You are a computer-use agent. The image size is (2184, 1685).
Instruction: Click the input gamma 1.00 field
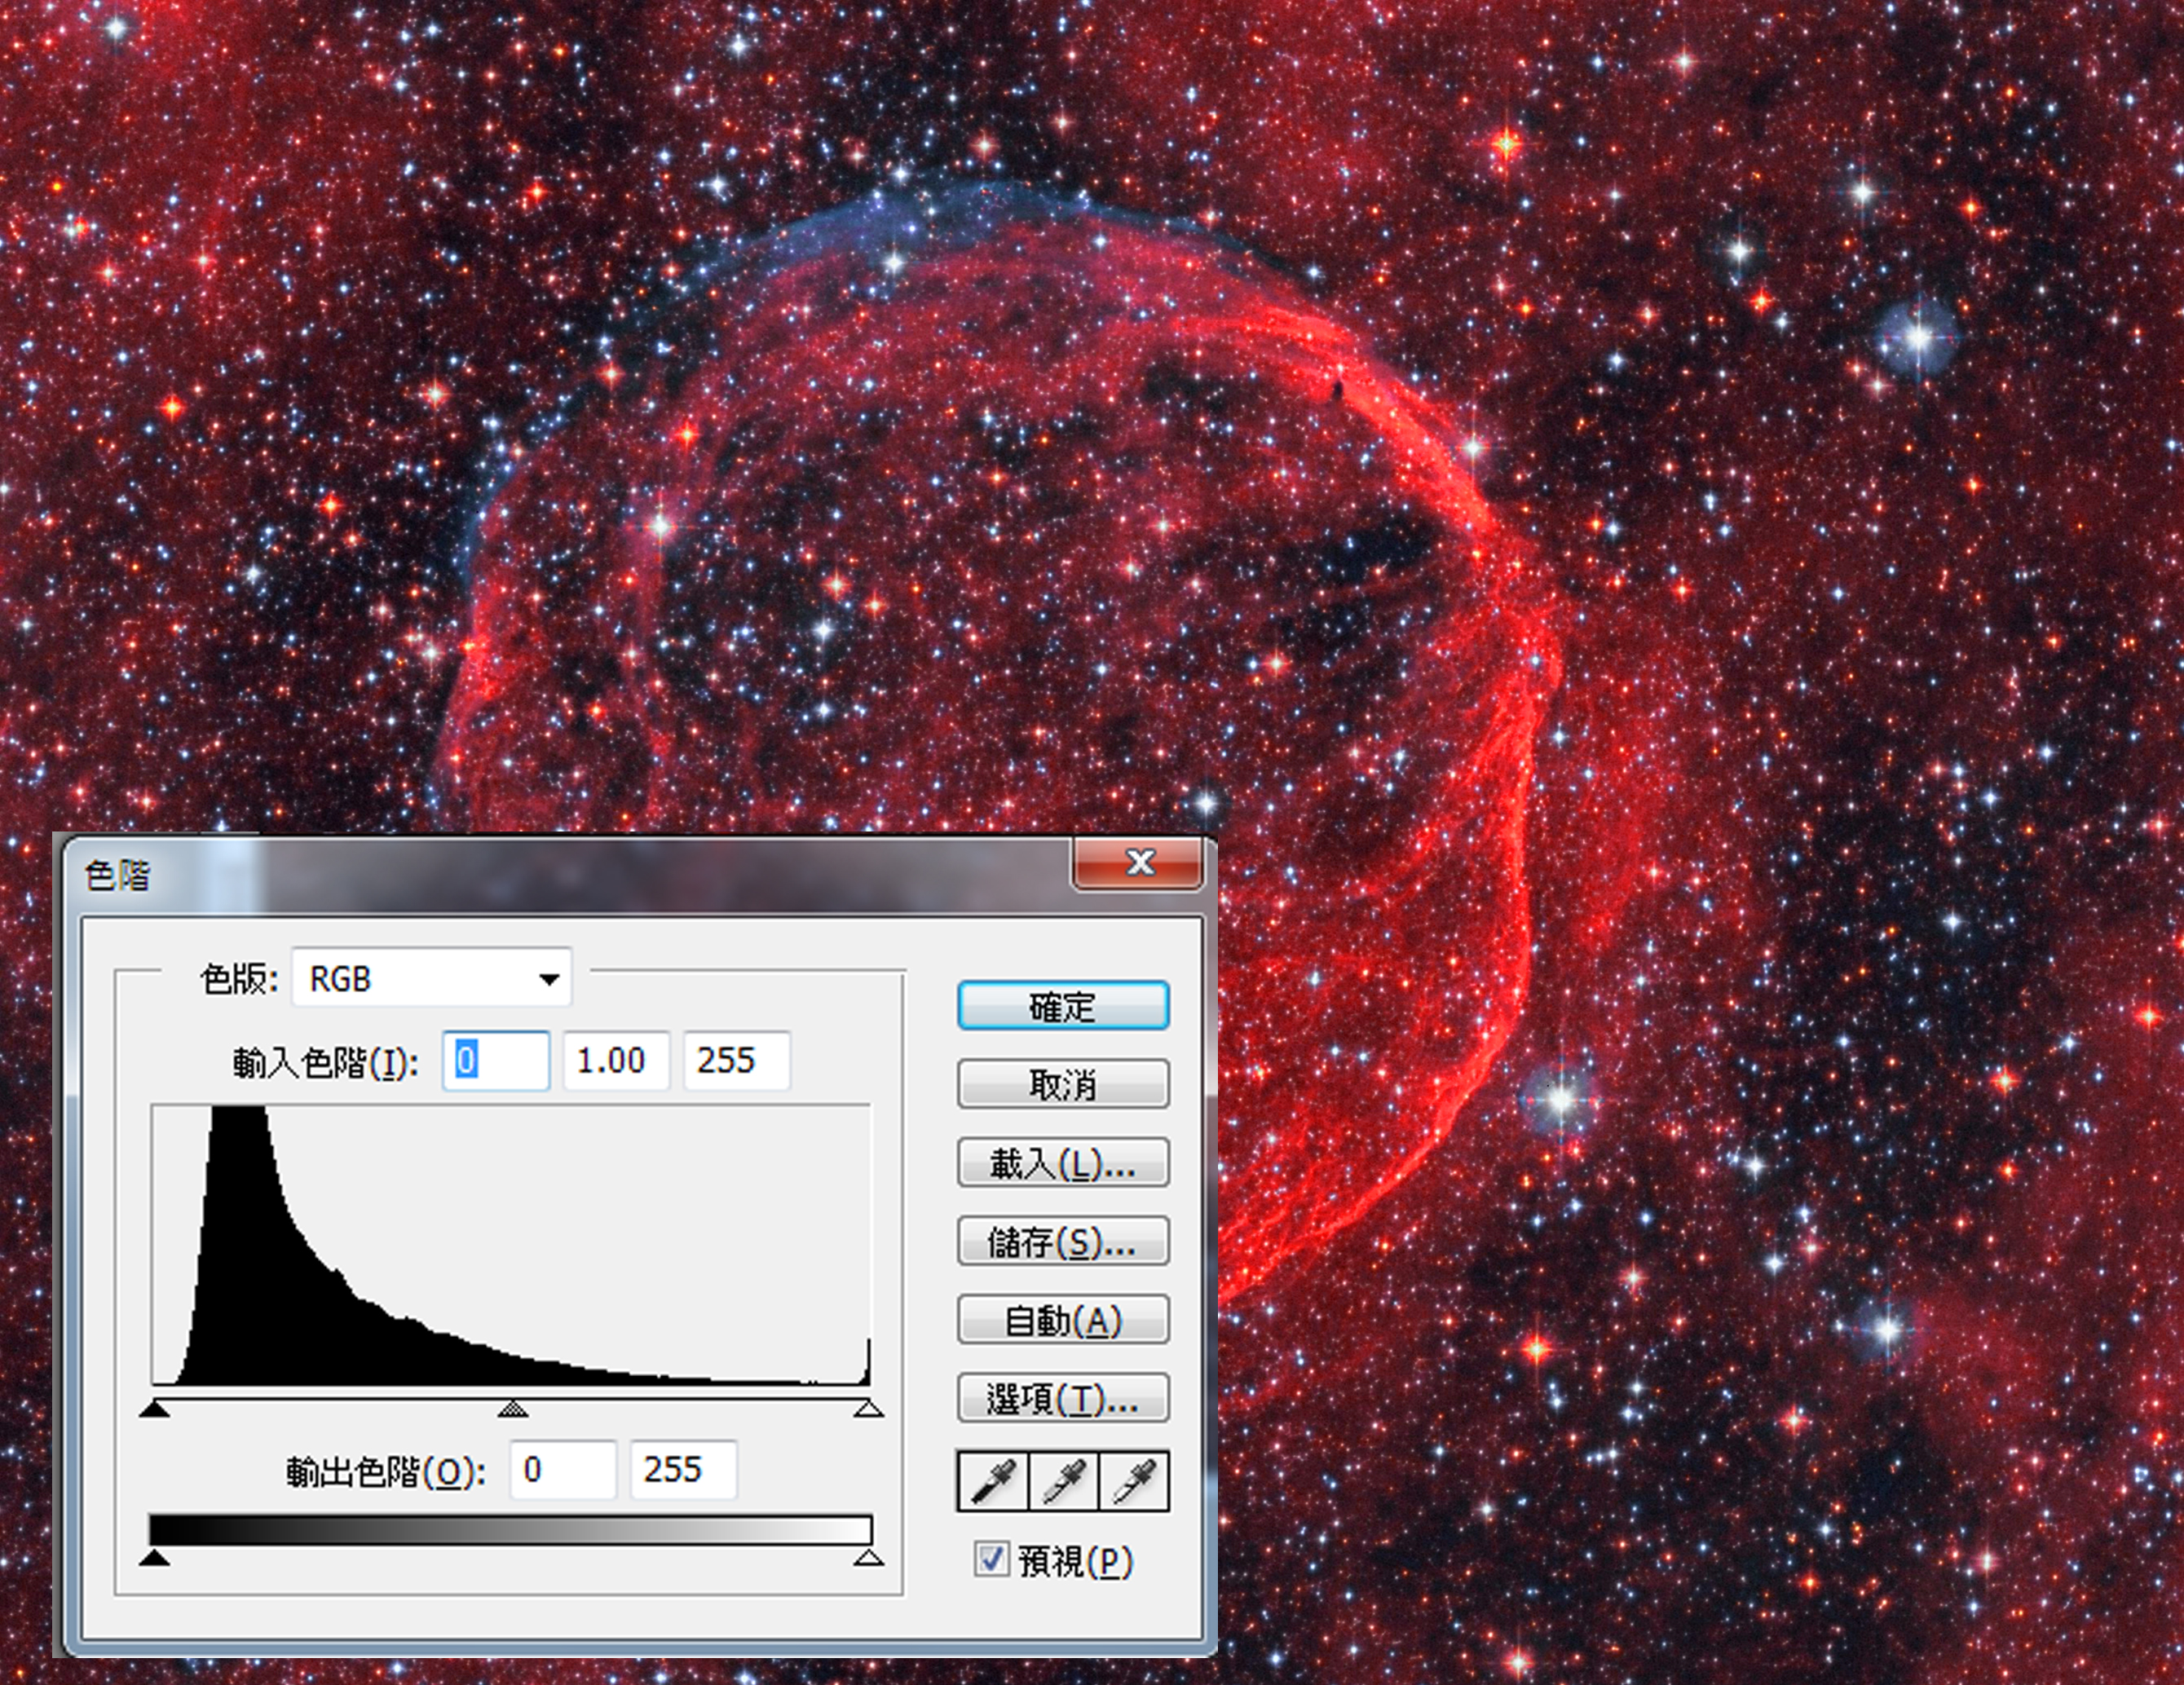coord(615,1060)
